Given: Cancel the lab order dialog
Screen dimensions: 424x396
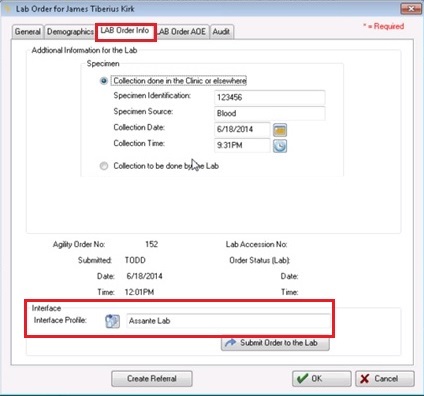Looking at the screenshot, I should coord(385,379).
